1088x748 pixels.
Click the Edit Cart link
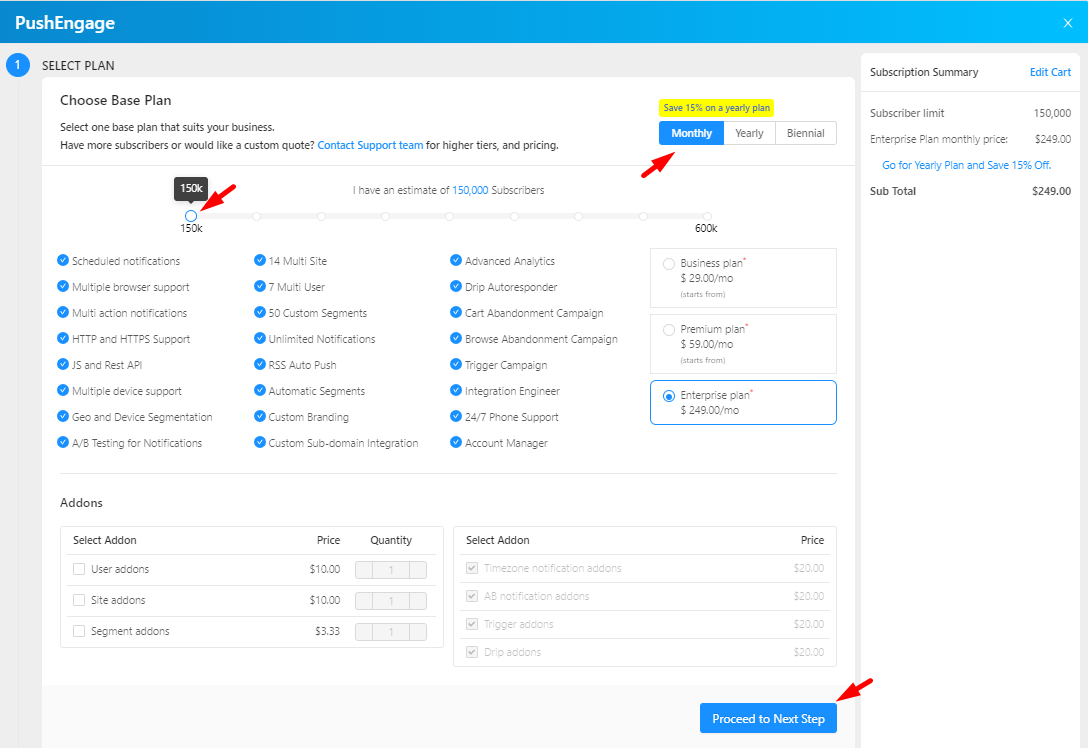pyautogui.click(x=1050, y=72)
